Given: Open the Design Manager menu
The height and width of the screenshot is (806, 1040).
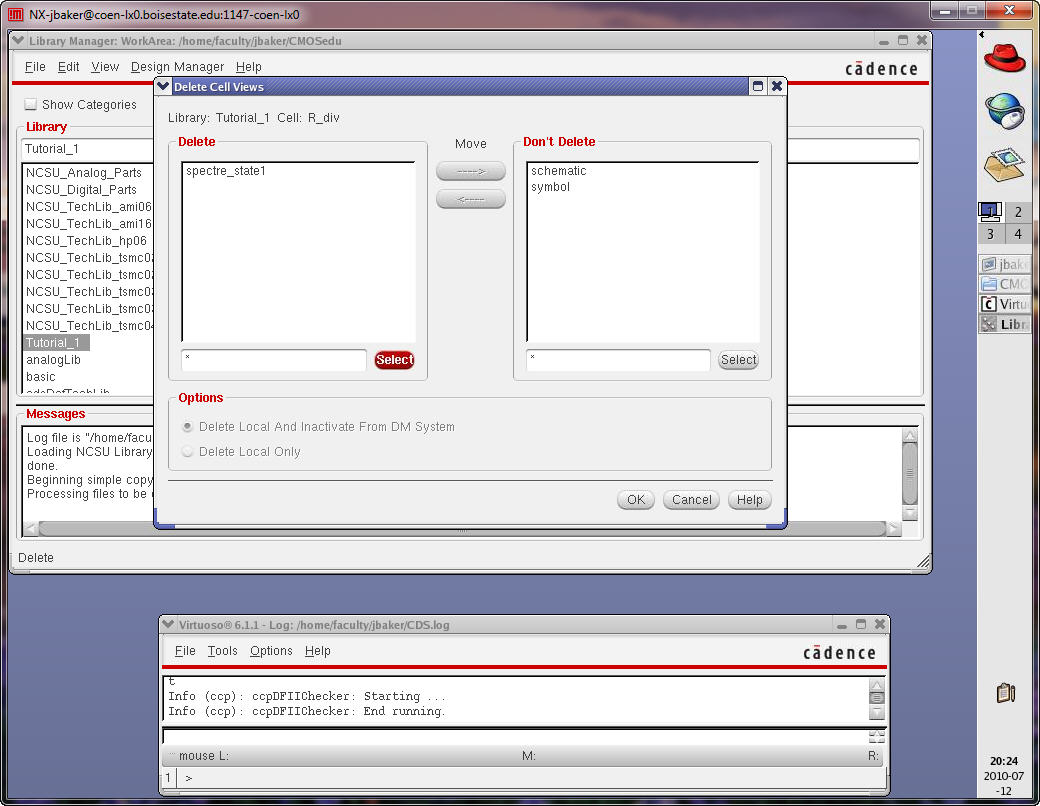Looking at the screenshot, I should pos(177,67).
